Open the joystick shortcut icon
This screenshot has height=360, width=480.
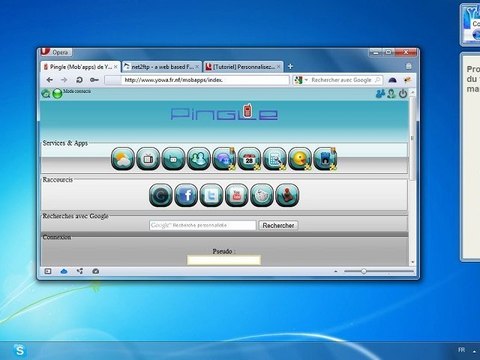(287, 195)
